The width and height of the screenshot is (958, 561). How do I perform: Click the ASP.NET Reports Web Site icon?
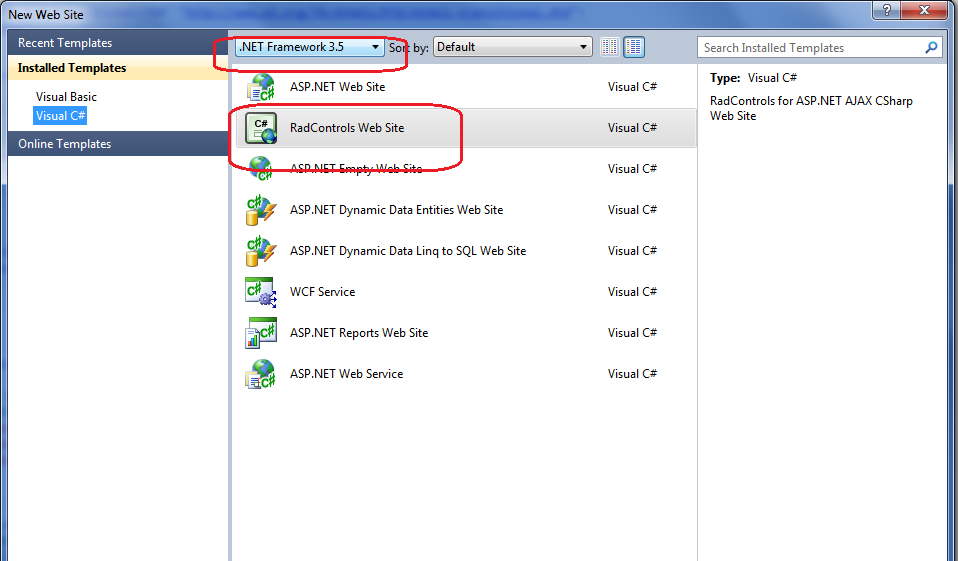click(261, 332)
